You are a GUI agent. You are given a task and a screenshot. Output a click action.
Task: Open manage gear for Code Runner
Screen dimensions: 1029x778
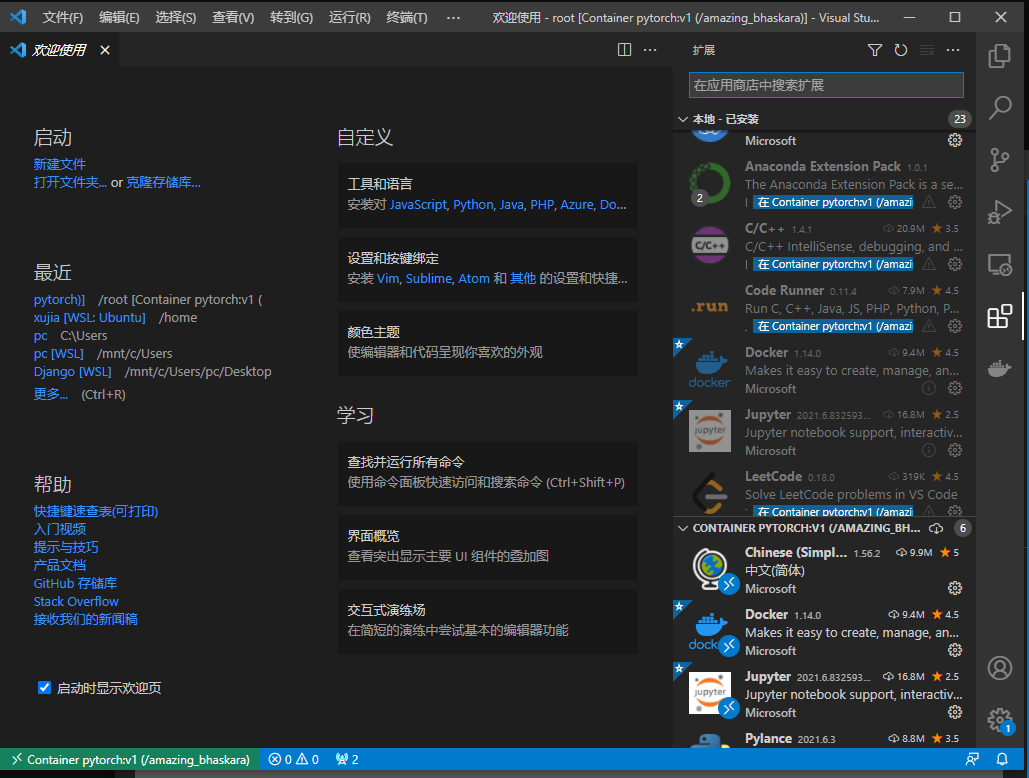click(955, 326)
